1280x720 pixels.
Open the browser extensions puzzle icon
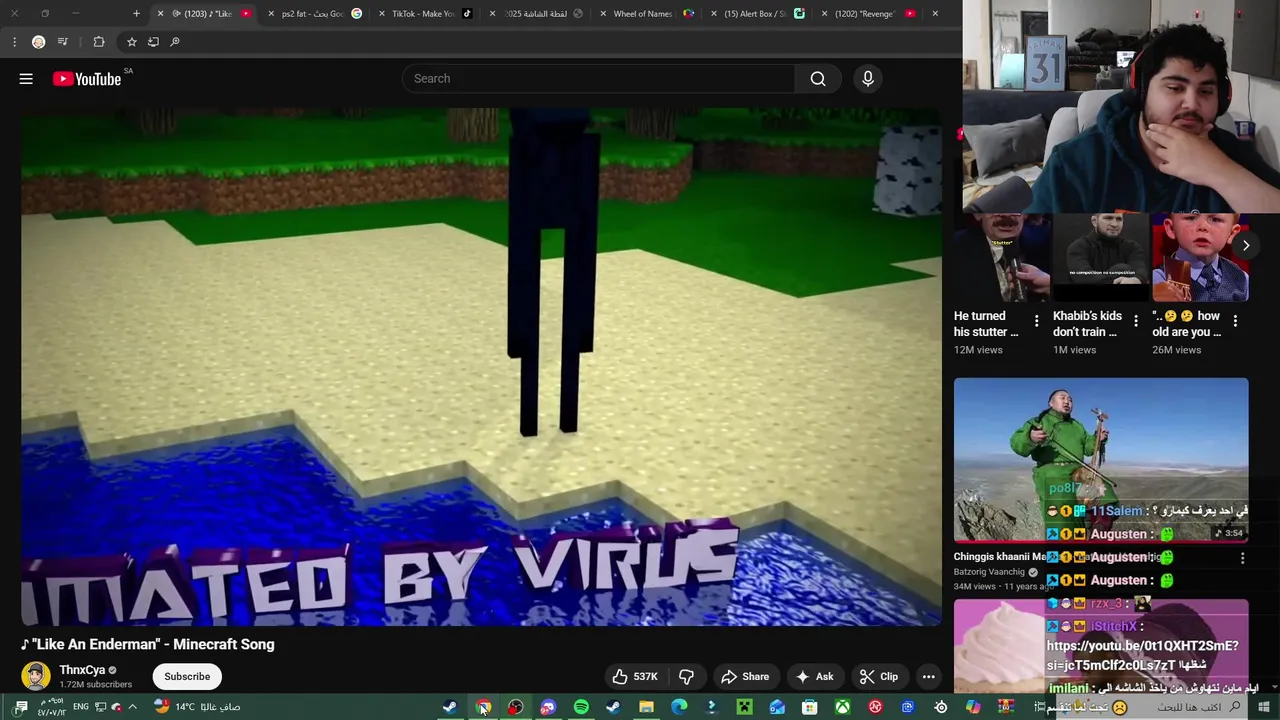(98, 42)
